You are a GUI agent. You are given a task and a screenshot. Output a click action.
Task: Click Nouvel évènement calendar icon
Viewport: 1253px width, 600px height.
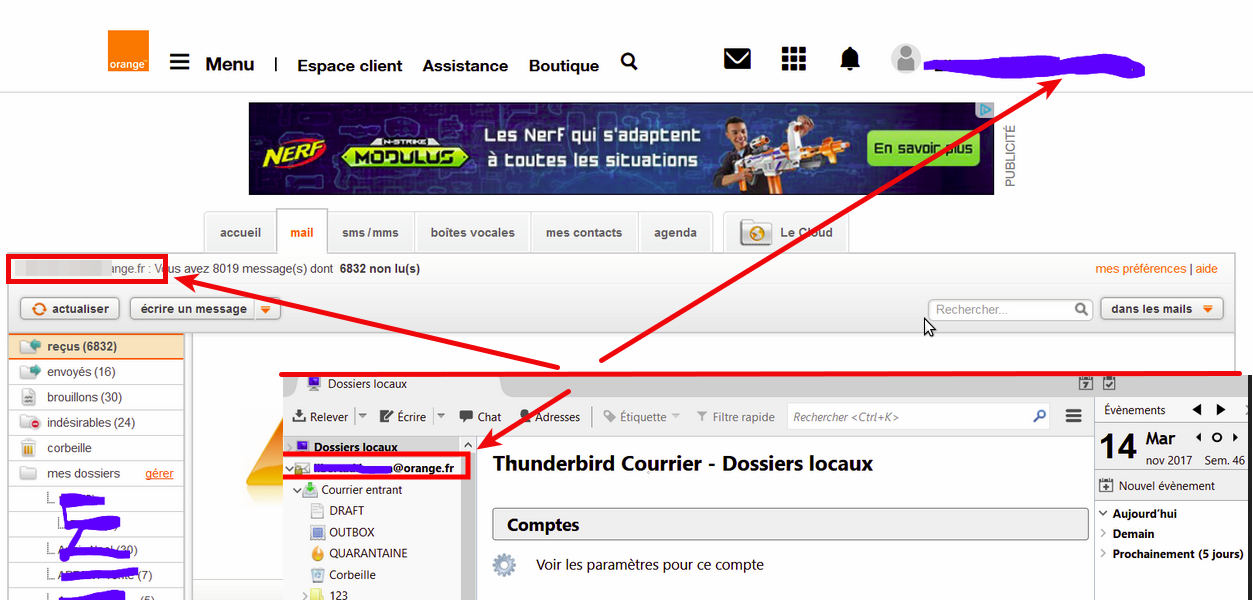pyautogui.click(x=1106, y=486)
